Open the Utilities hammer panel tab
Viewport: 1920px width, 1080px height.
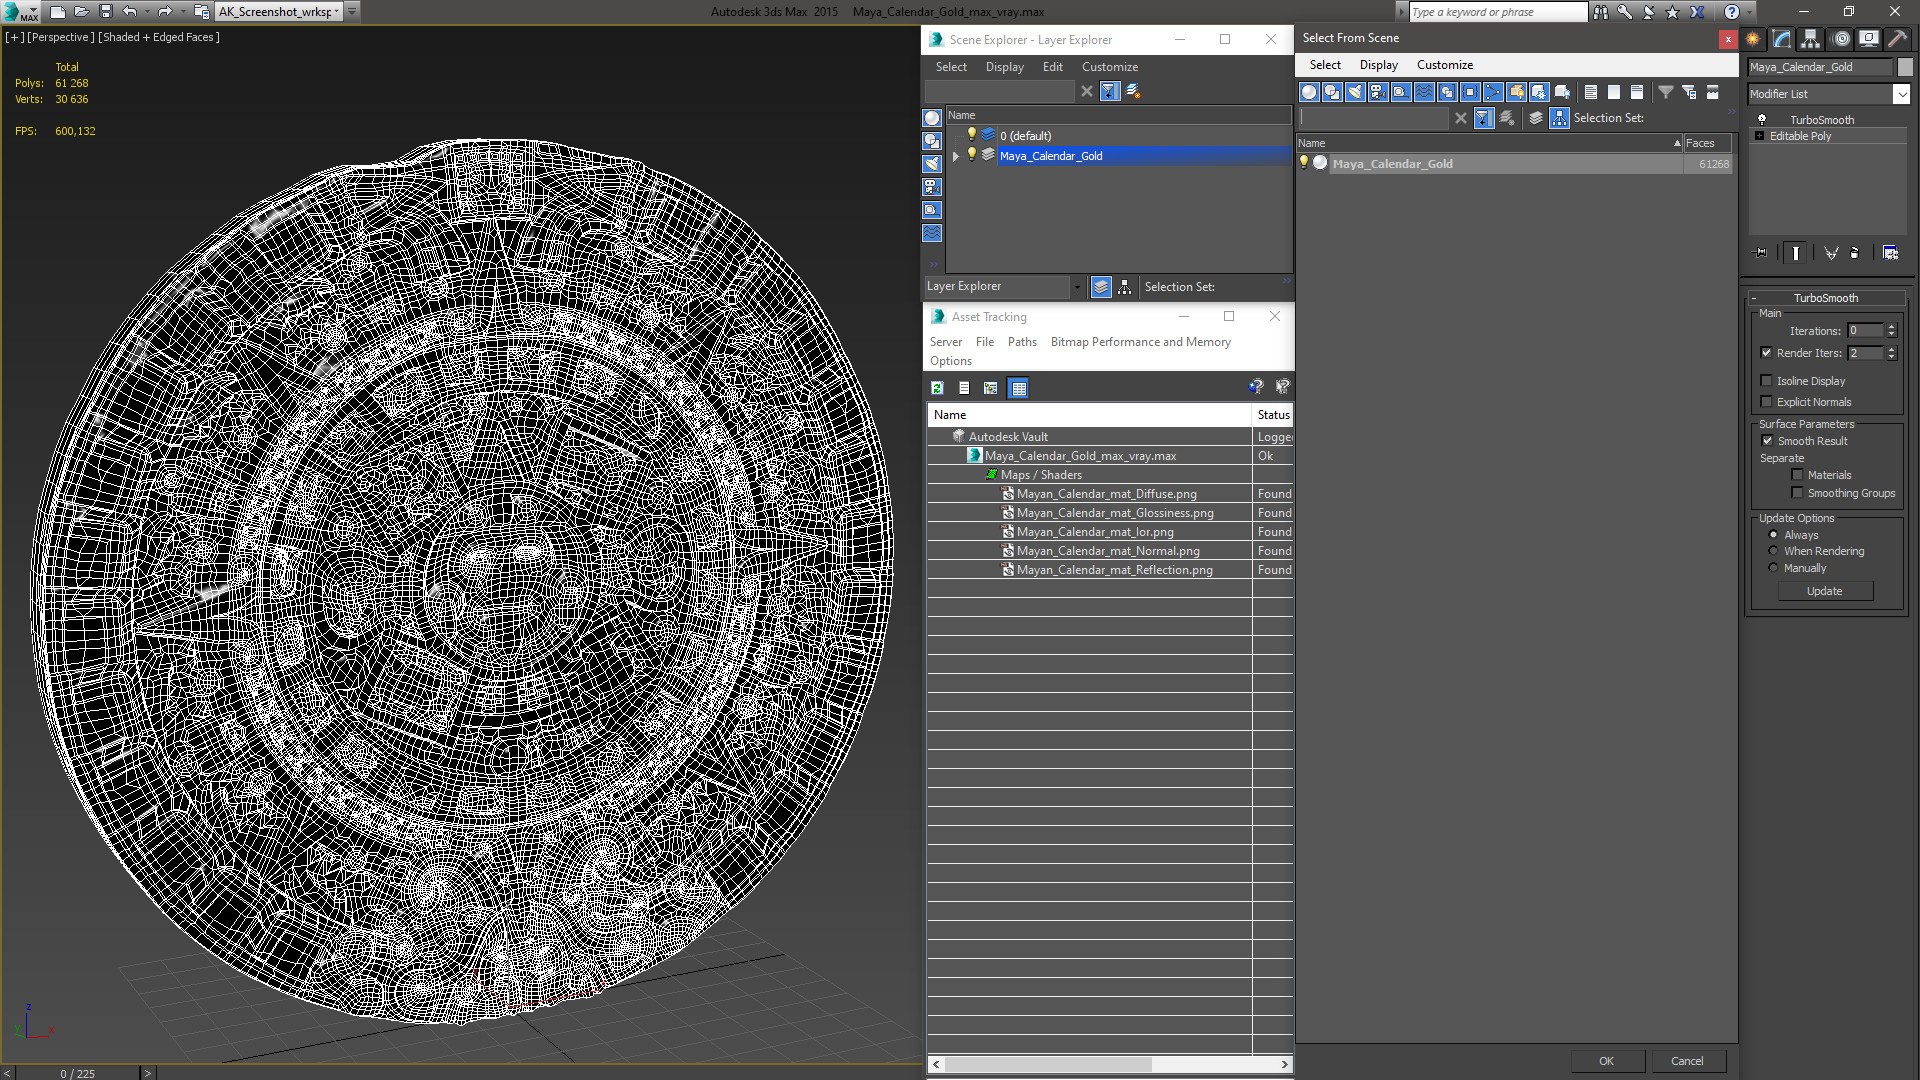(1897, 39)
